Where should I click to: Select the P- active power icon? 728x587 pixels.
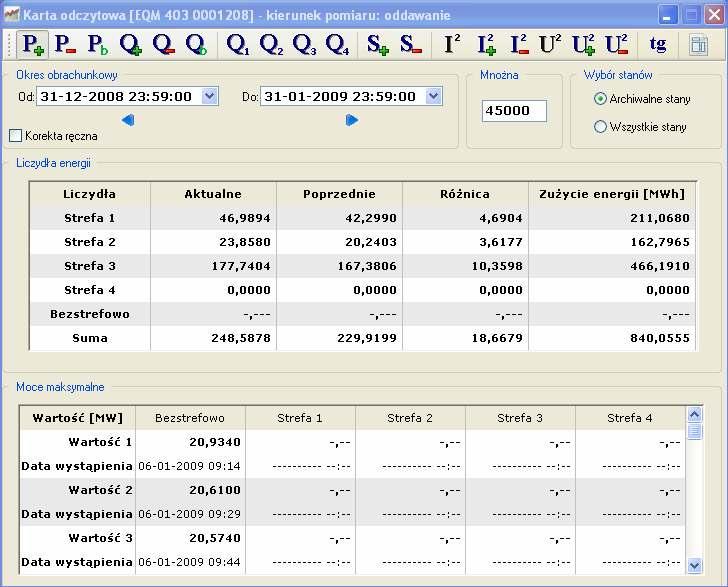pyautogui.click(x=65, y=45)
